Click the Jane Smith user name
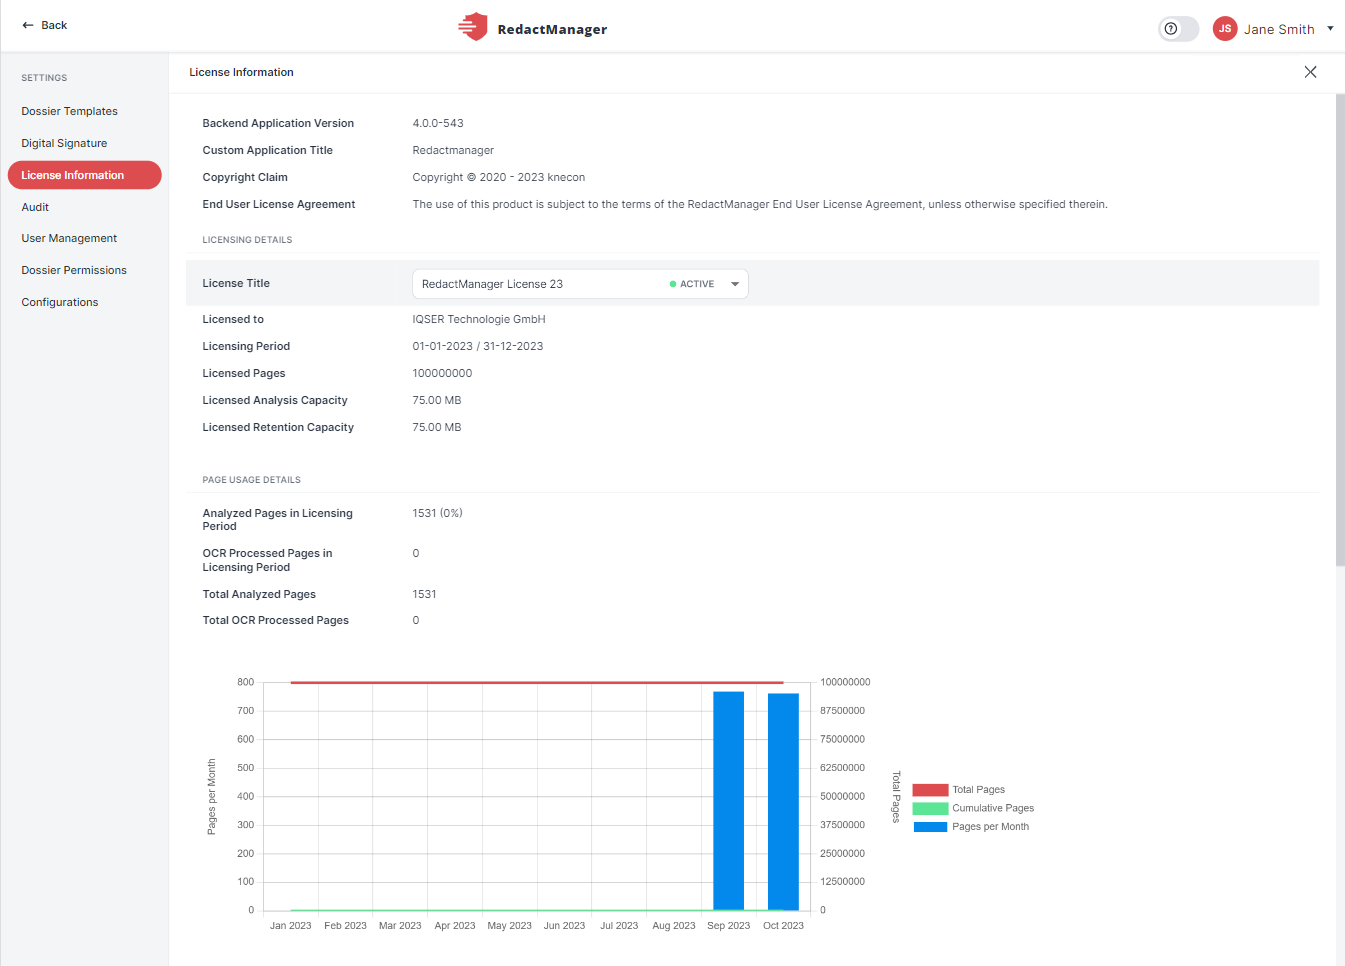 point(1279,29)
